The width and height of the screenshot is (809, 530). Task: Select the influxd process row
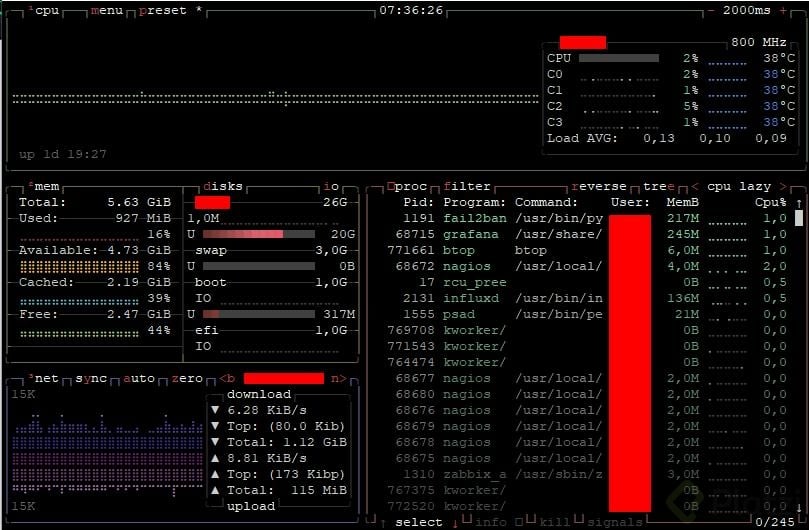tap(587, 298)
